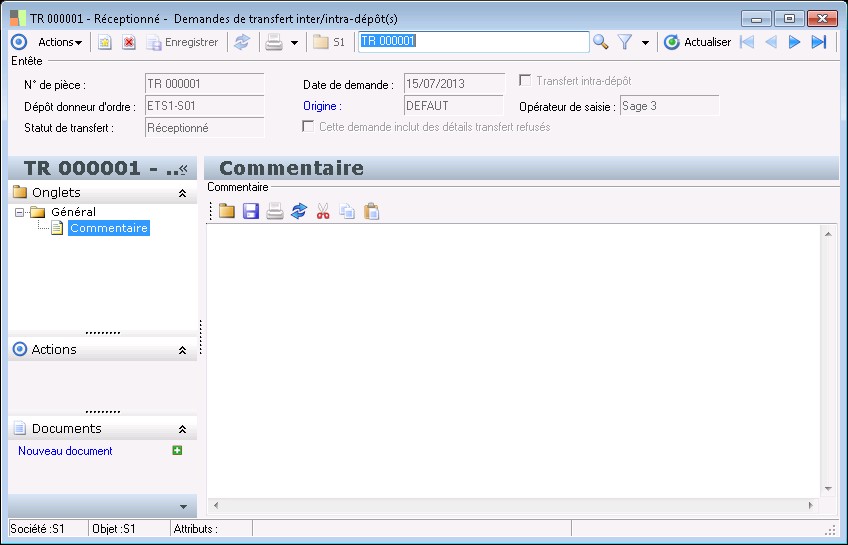
Task: Click the S1 folder button
Action: coord(329,42)
